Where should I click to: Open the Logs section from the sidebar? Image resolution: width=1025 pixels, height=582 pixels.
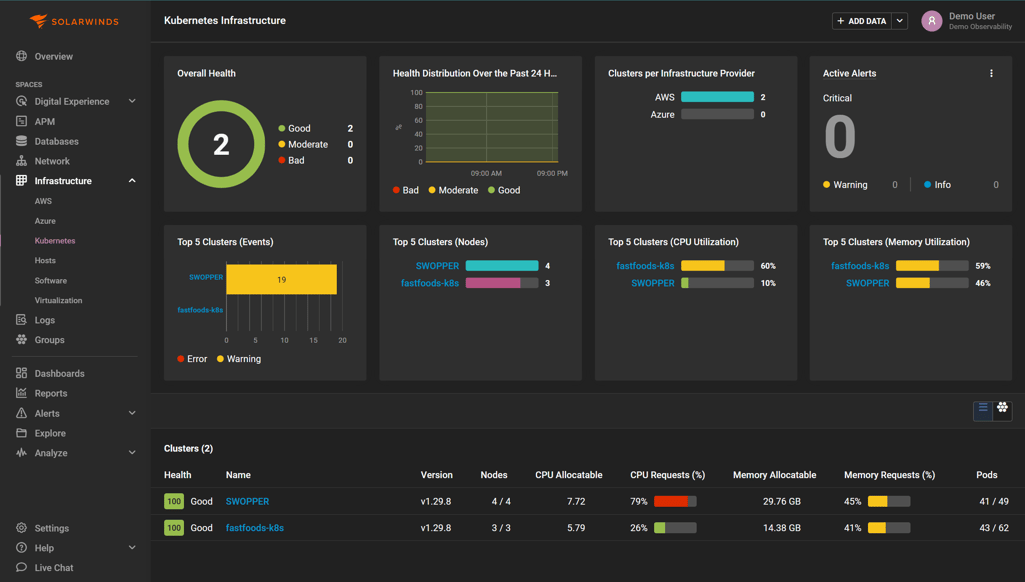22,320
